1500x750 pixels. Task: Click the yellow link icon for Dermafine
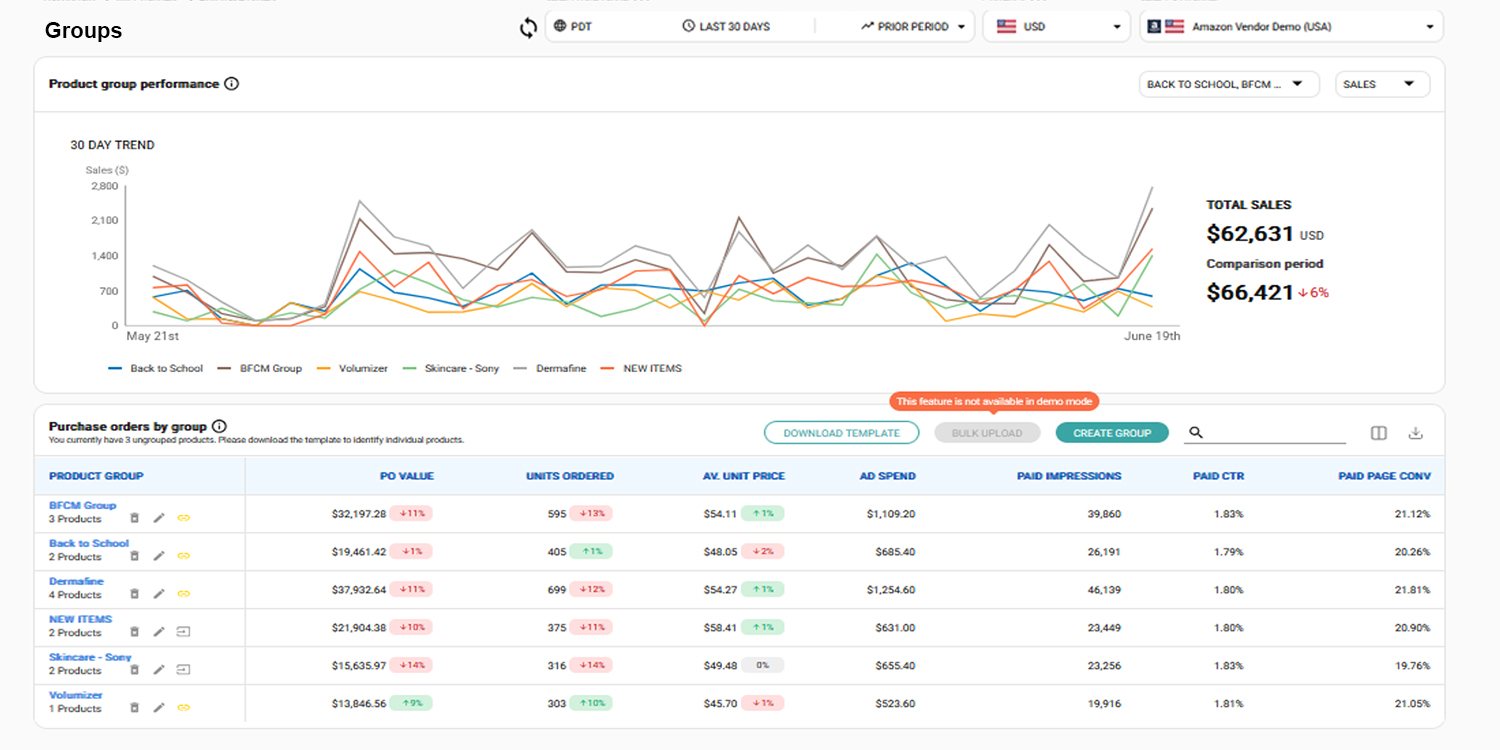pos(183,594)
